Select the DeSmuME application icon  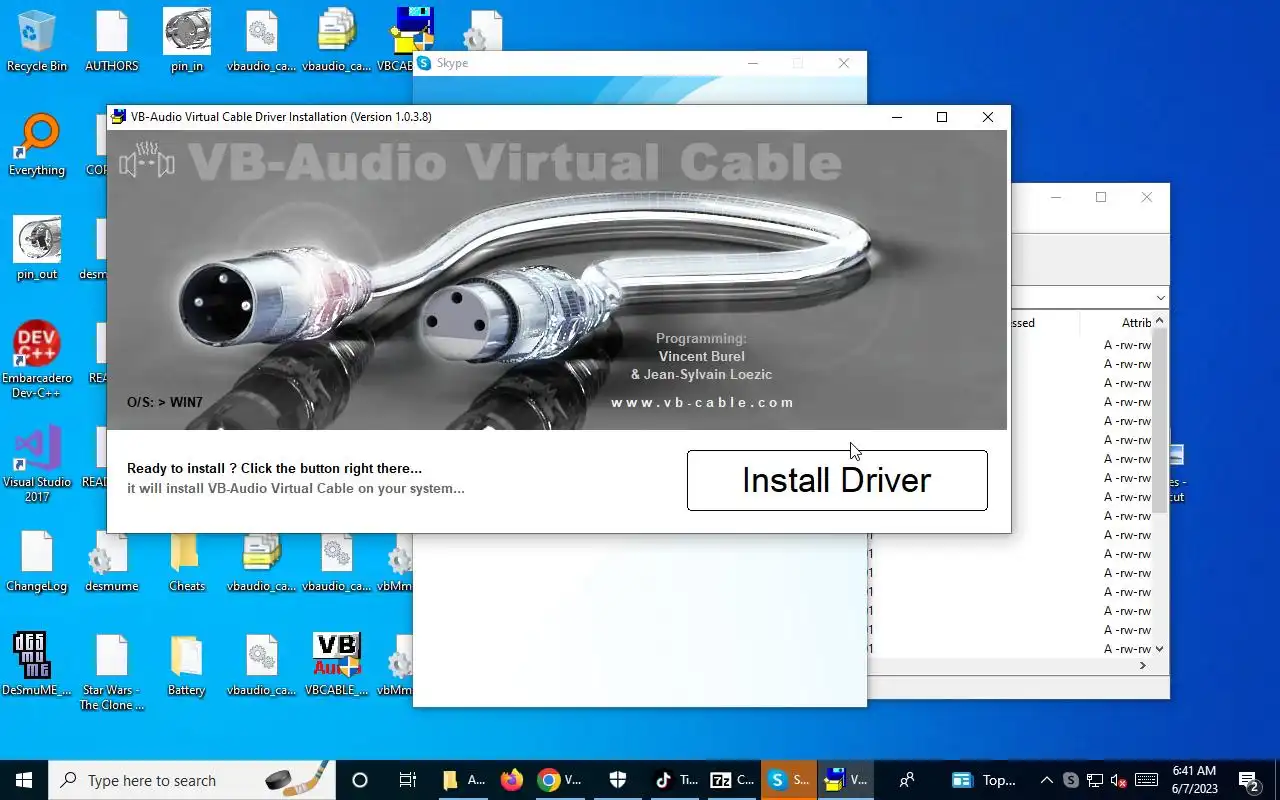click(37, 666)
